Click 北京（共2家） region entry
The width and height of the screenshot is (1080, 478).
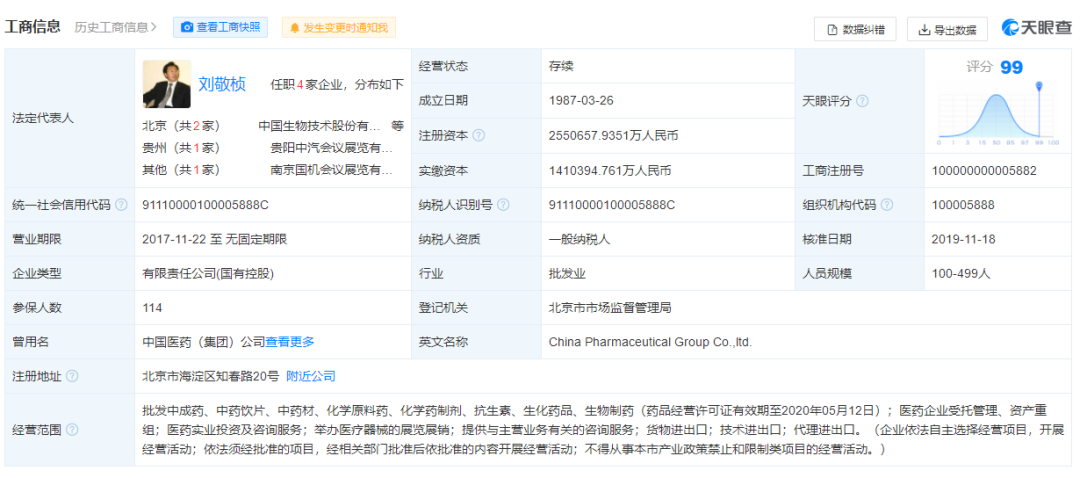(x=180, y=126)
